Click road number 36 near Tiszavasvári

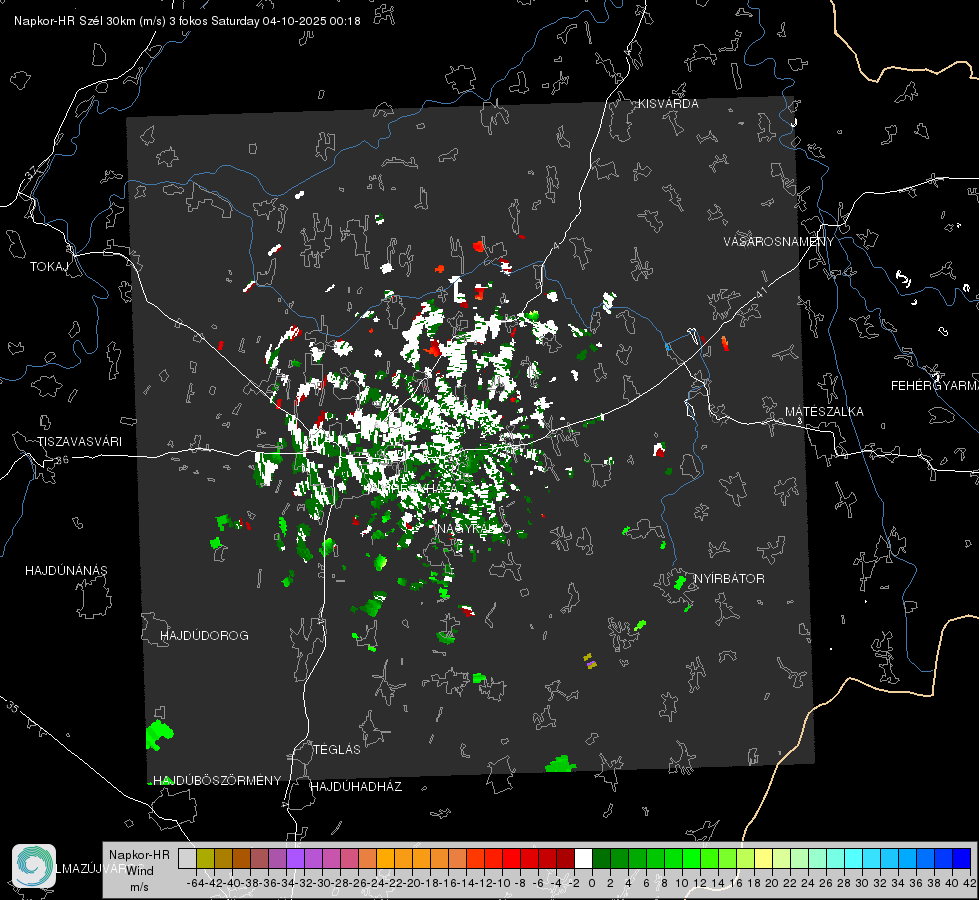coord(62,460)
